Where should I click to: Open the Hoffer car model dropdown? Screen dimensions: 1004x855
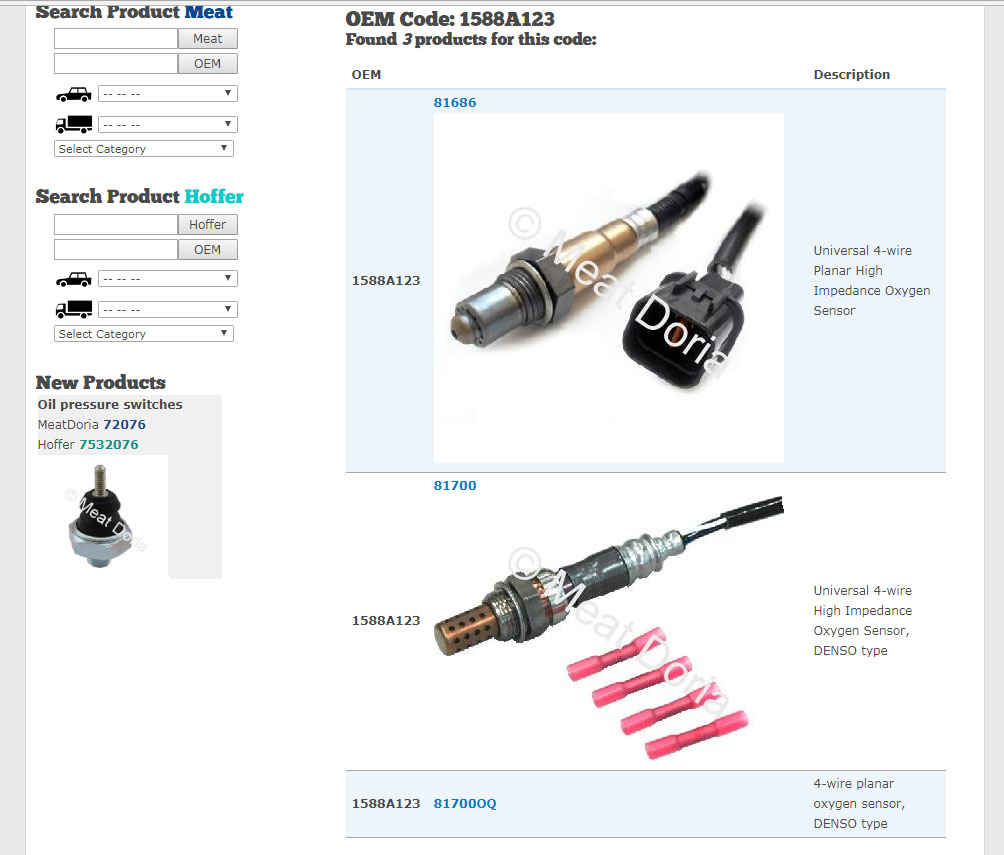pos(168,279)
